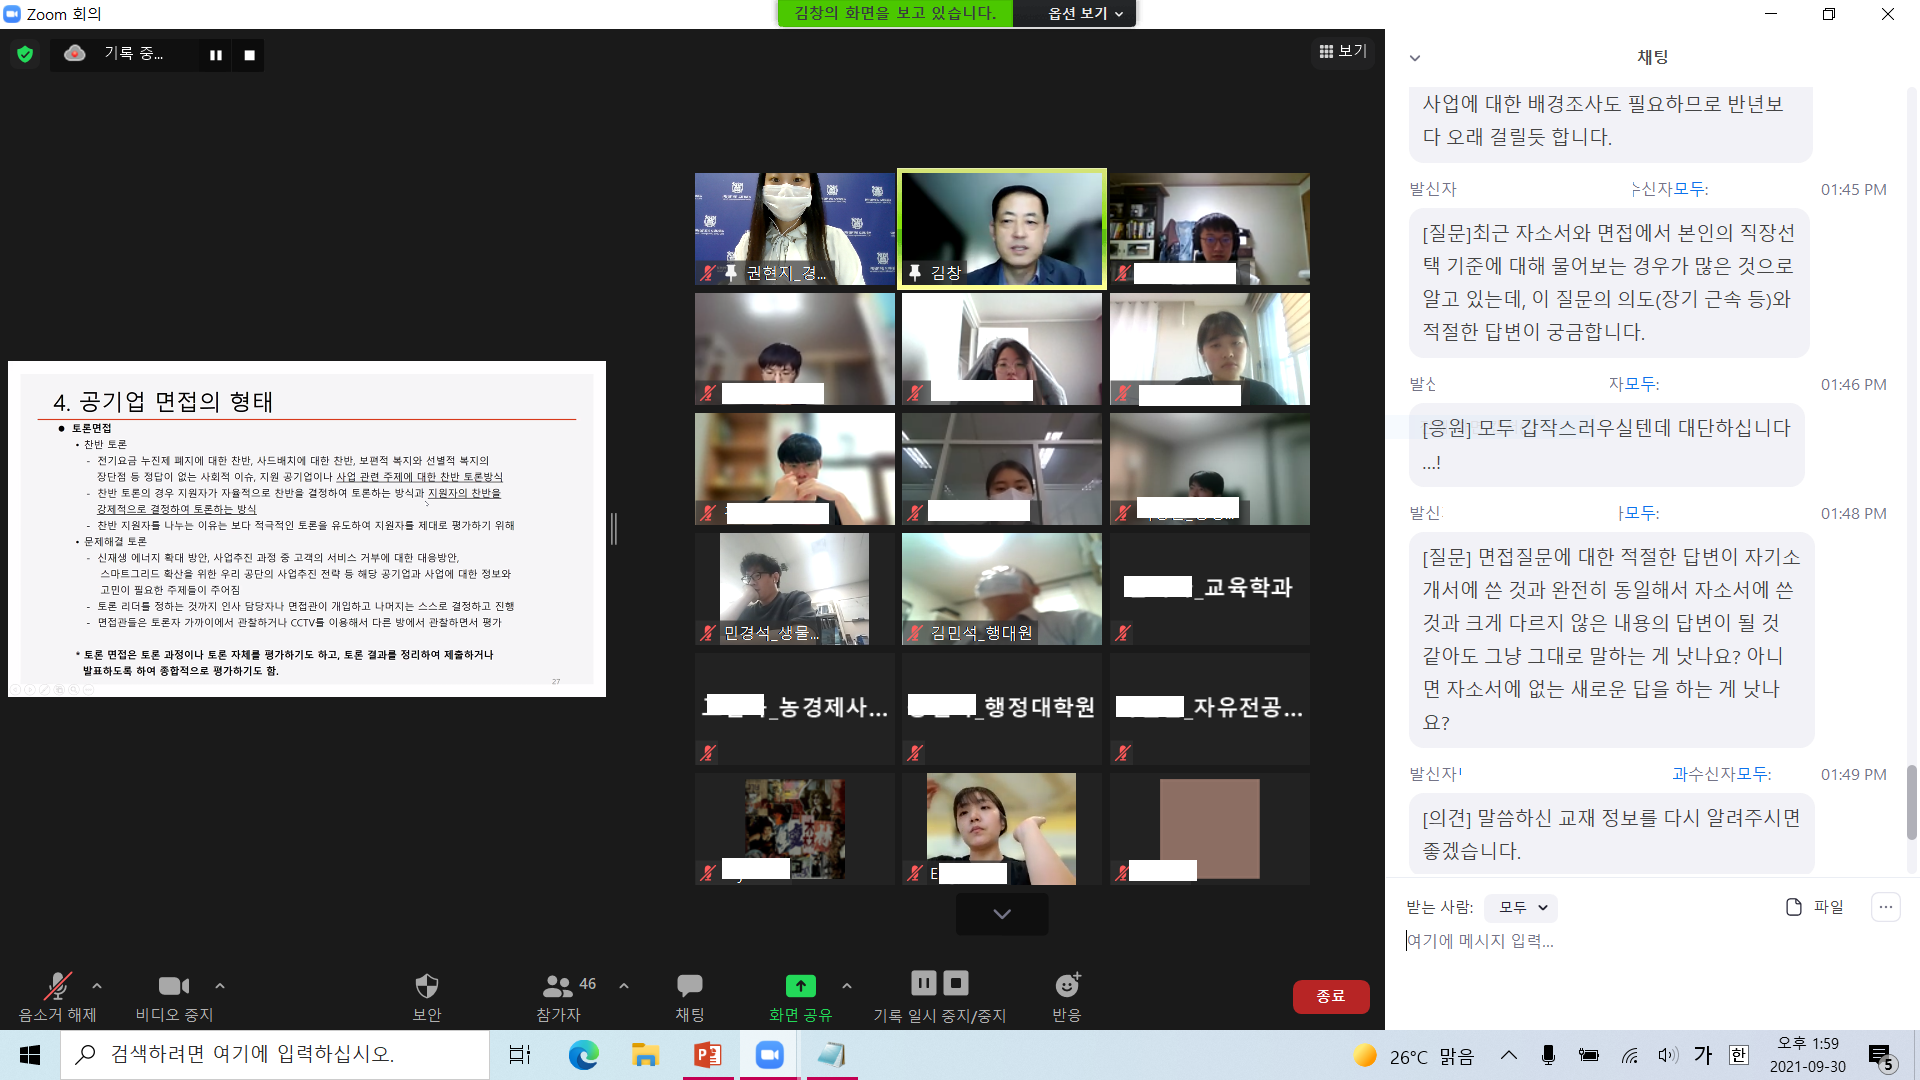Open chat more options ellipsis
1920x1080 pixels.
(1886, 907)
